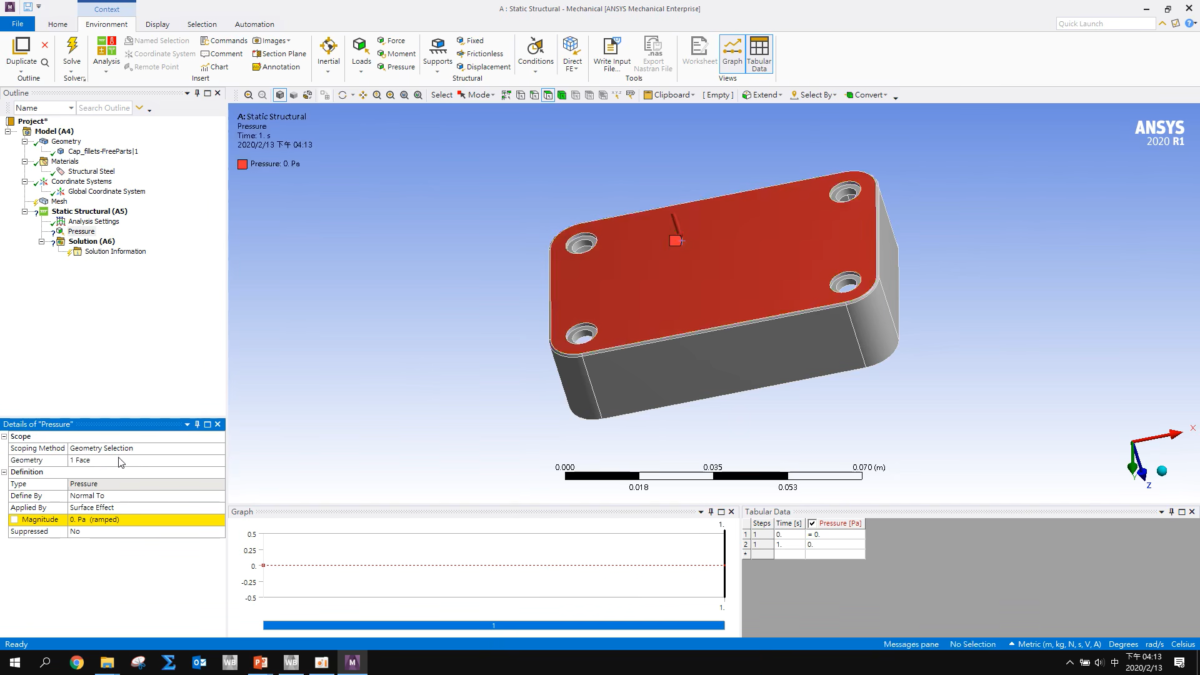Image resolution: width=1200 pixels, height=675 pixels.
Task: Open the Name filter dropdown in Outline
Action: coord(71,107)
